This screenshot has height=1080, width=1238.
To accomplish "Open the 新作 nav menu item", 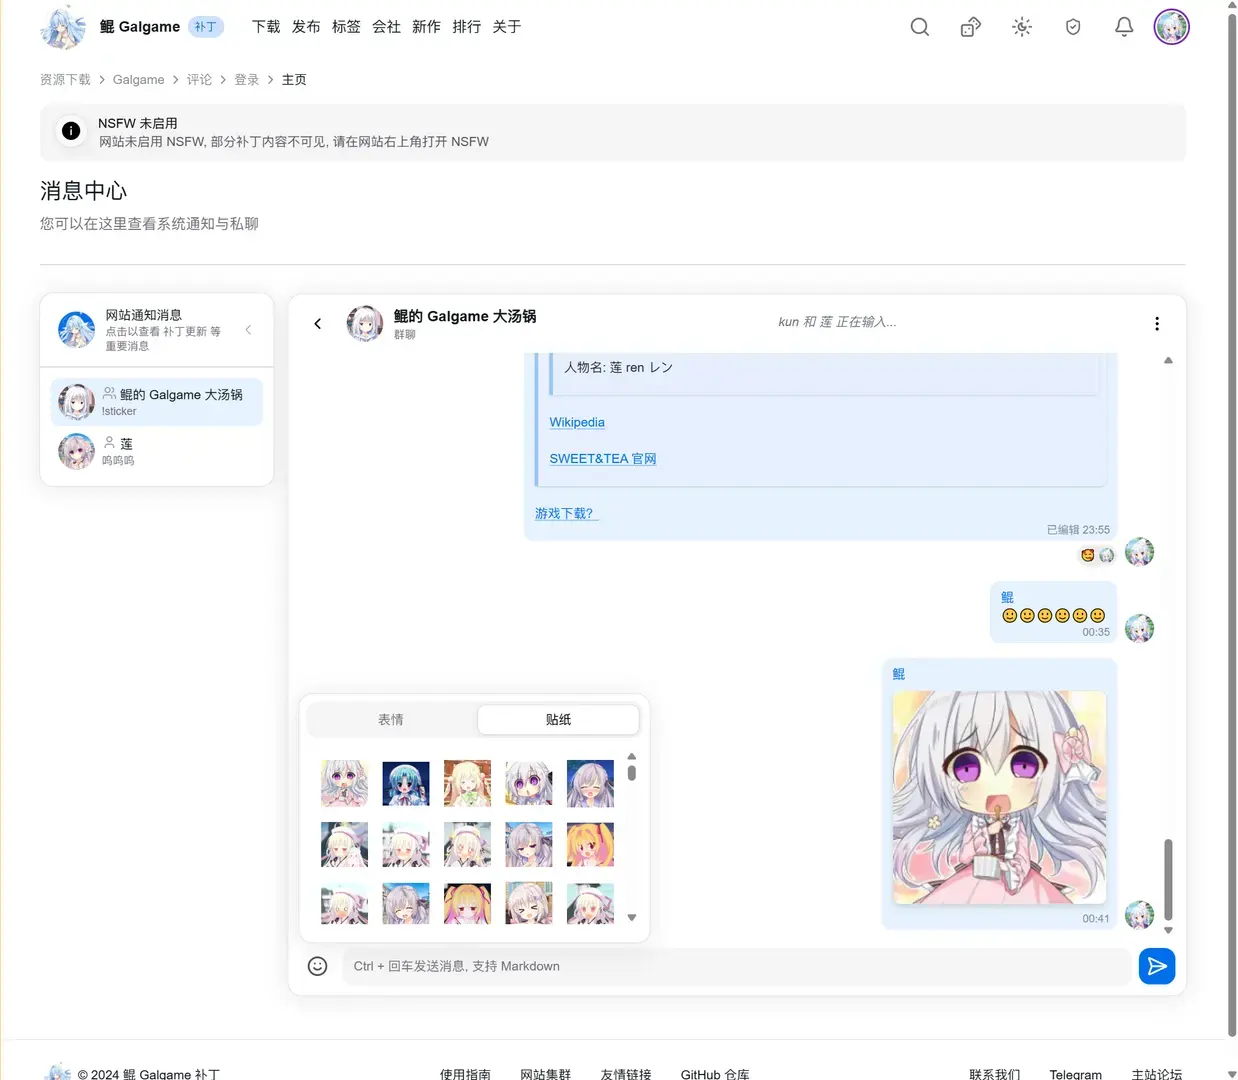I will pyautogui.click(x=426, y=27).
